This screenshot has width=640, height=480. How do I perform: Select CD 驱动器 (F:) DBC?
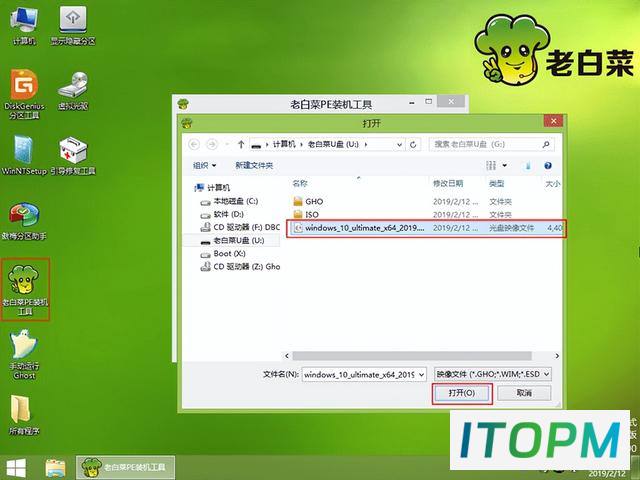[240, 227]
